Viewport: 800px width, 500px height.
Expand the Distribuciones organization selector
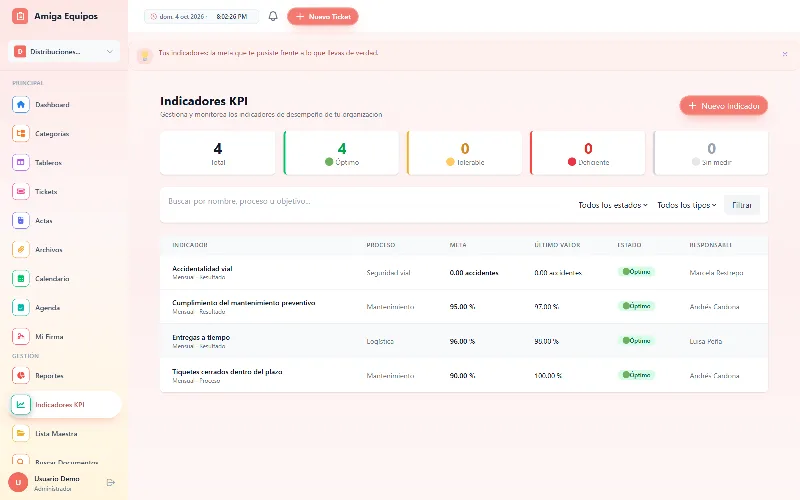(x=64, y=52)
